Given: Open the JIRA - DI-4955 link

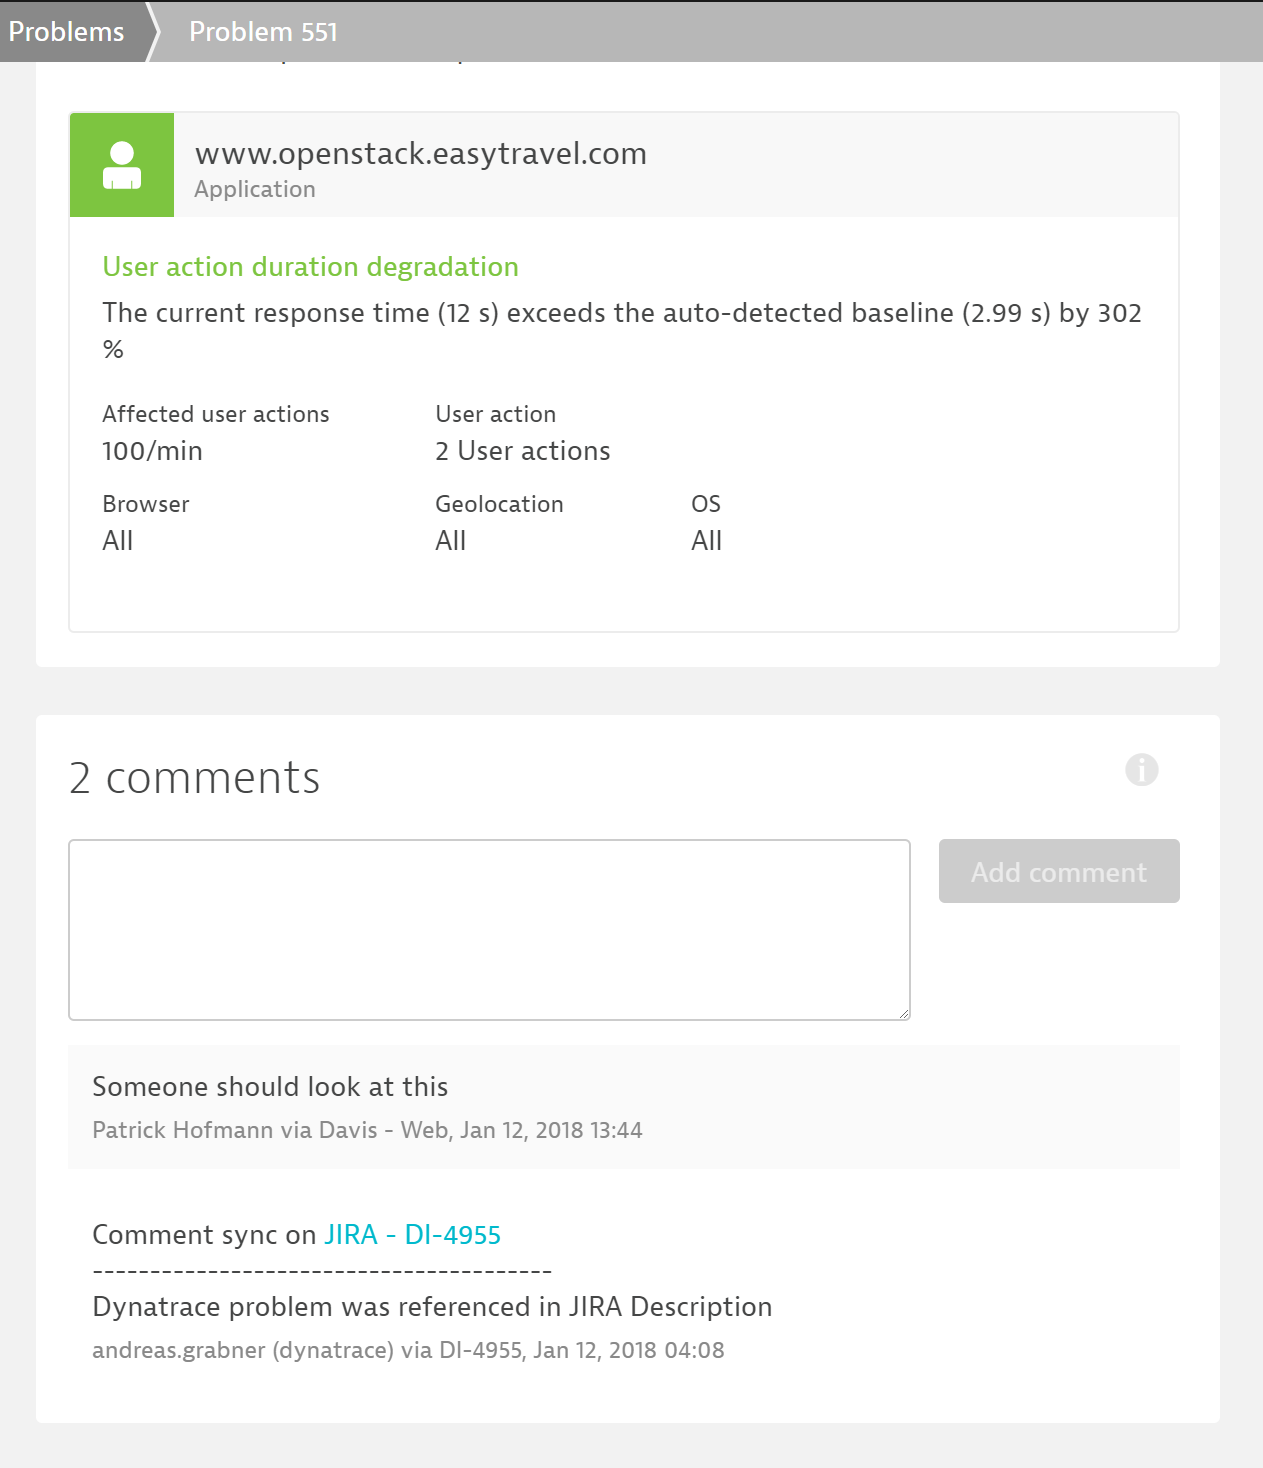Looking at the screenshot, I should coord(412,1235).
